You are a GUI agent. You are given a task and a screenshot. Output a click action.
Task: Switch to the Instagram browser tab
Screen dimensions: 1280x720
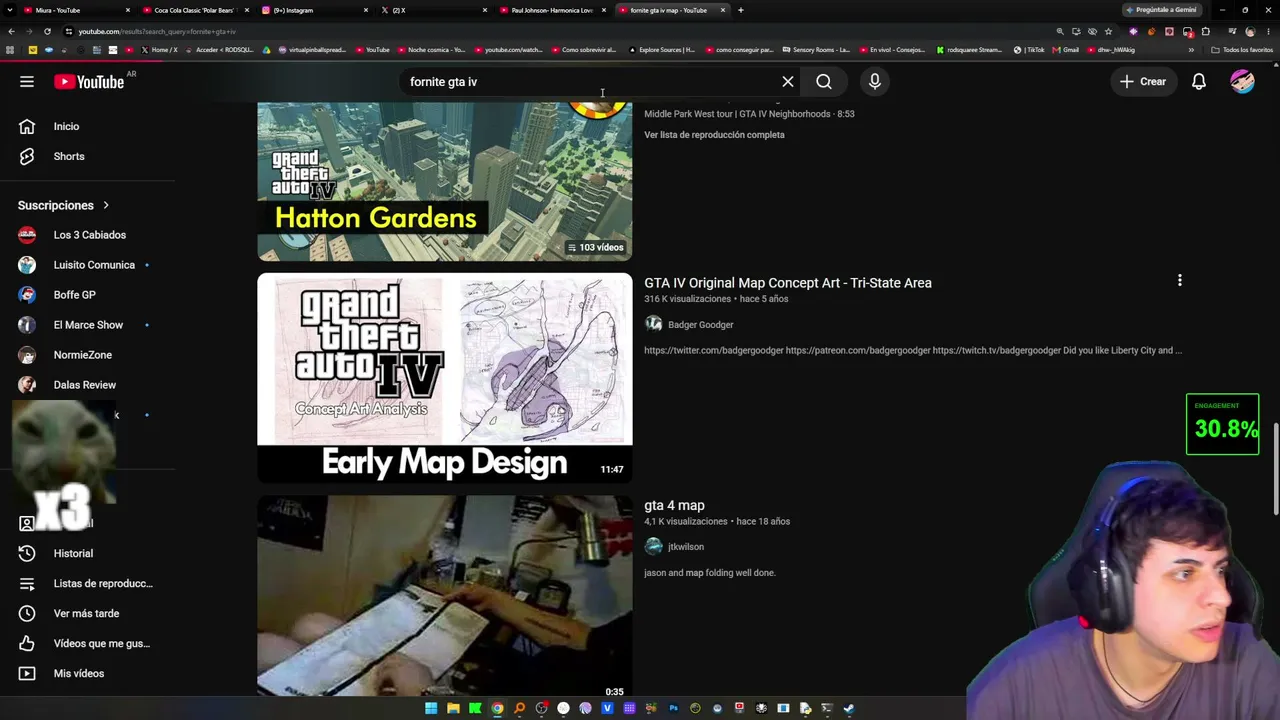click(315, 10)
